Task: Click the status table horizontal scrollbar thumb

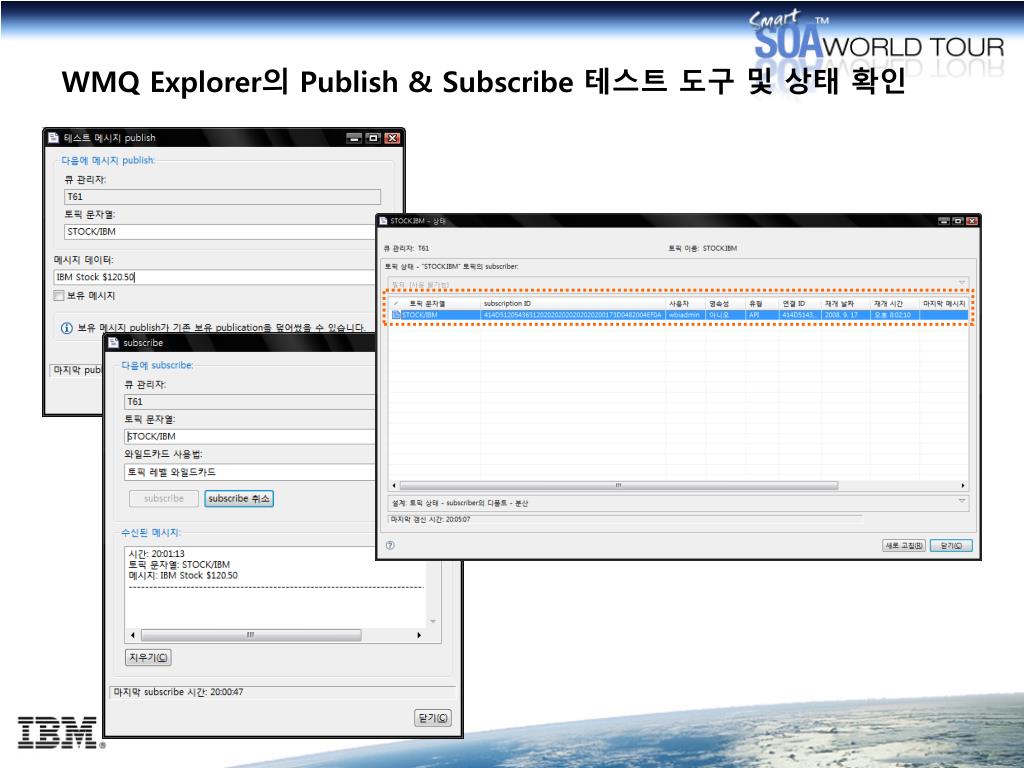Action: click(x=618, y=486)
